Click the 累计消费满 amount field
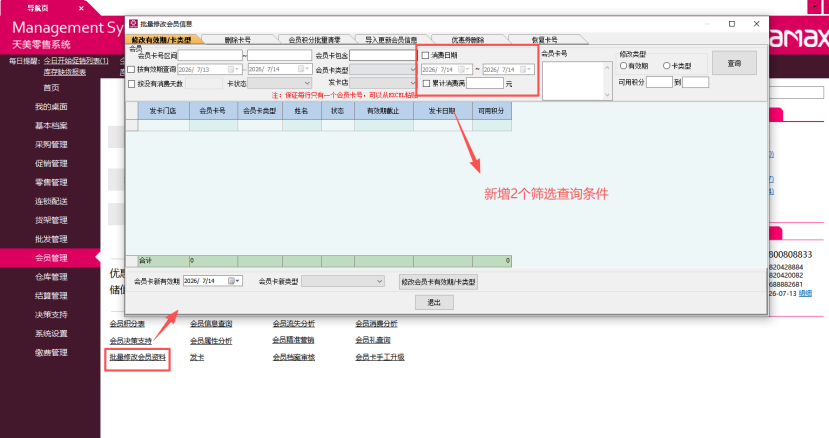 pos(485,84)
